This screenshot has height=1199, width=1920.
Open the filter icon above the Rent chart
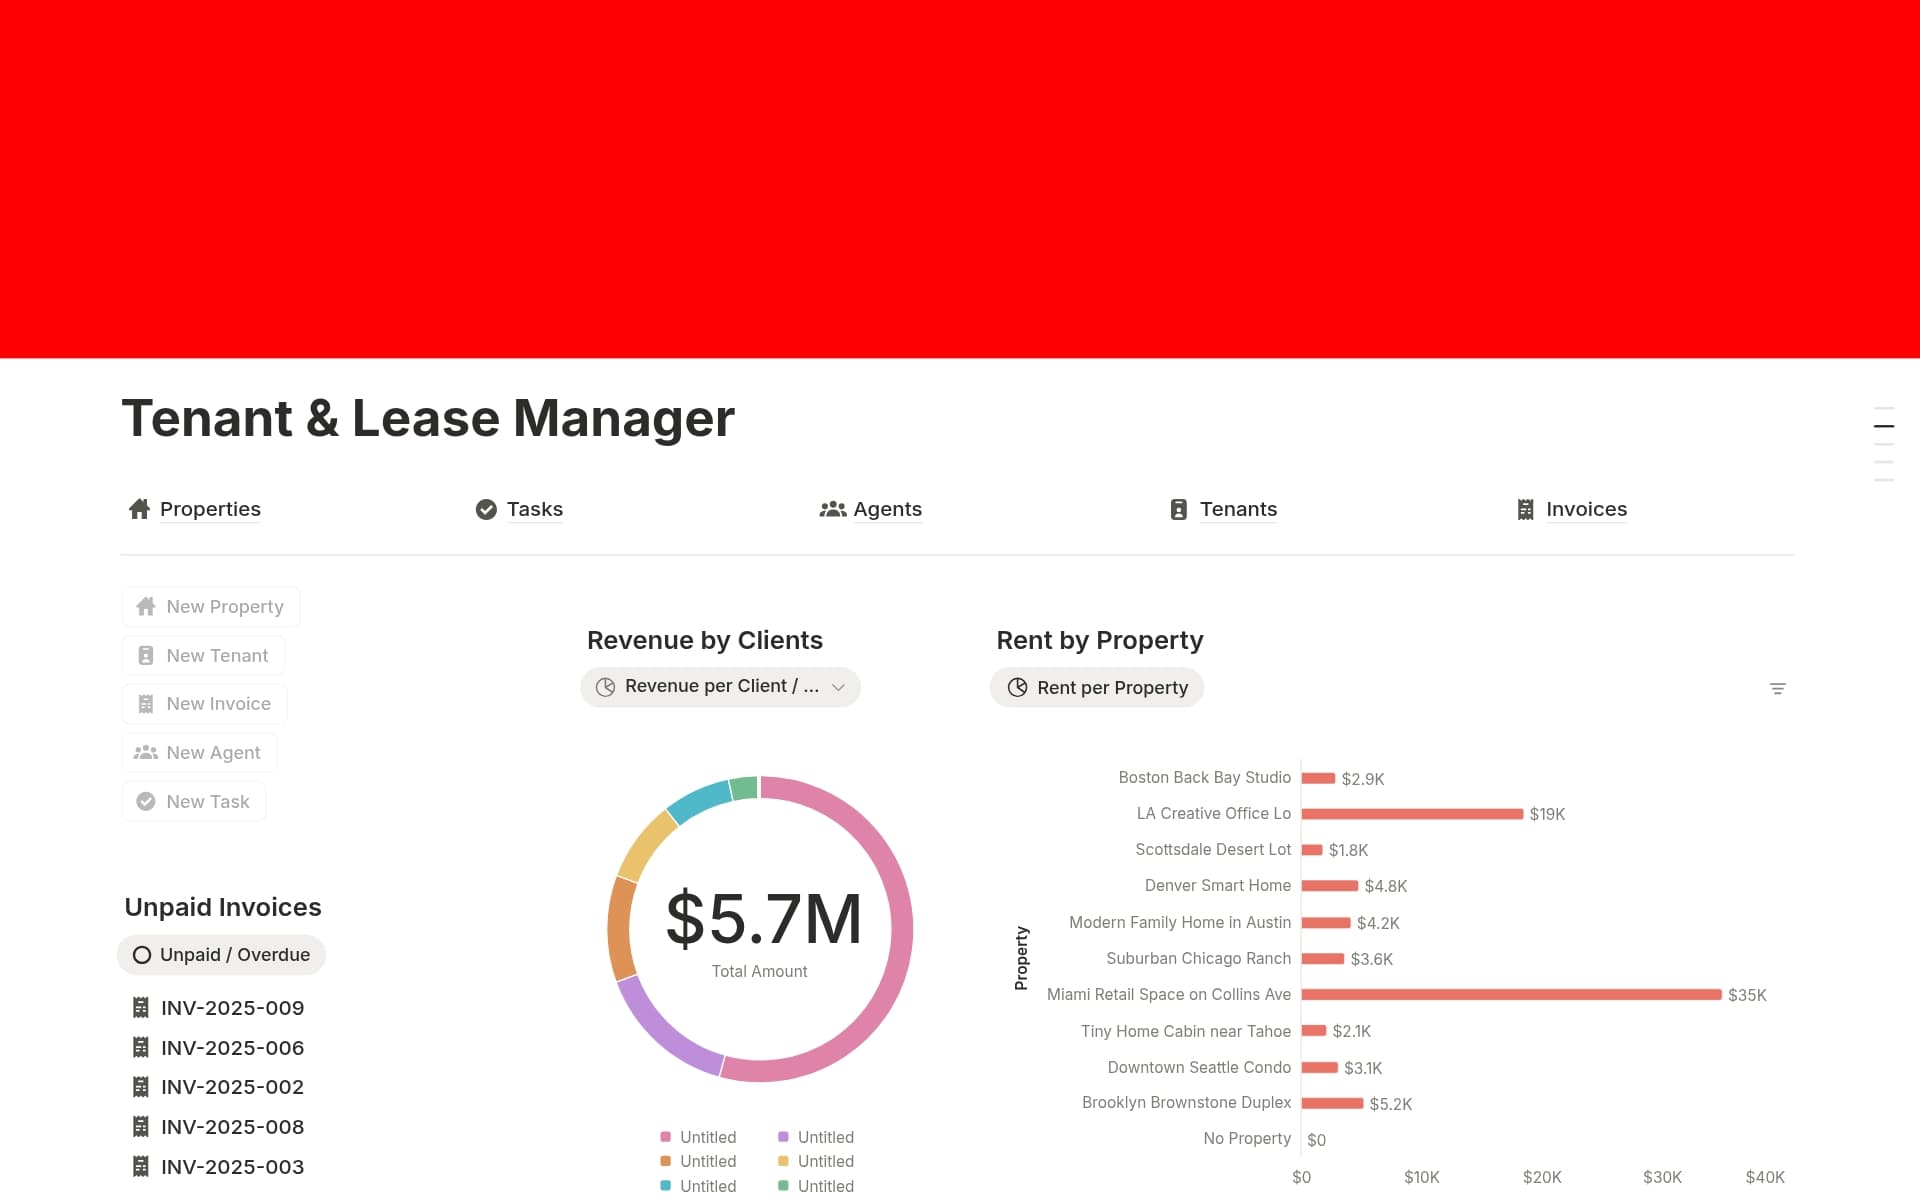pyautogui.click(x=1778, y=688)
